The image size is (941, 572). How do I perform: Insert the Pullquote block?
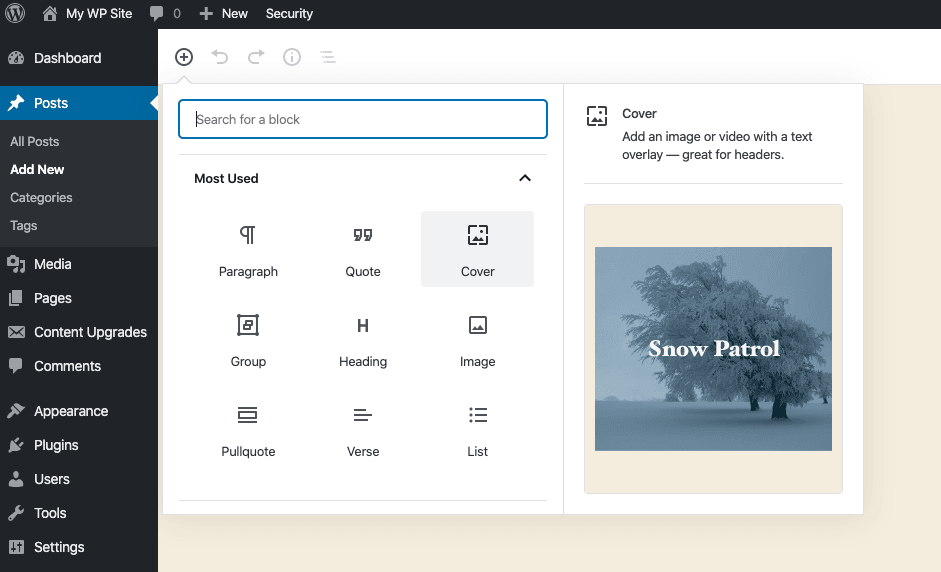pos(248,430)
